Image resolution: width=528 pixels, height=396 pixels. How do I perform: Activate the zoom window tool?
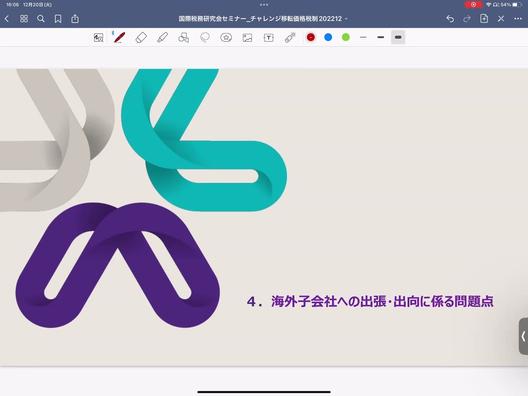[x=98, y=37]
